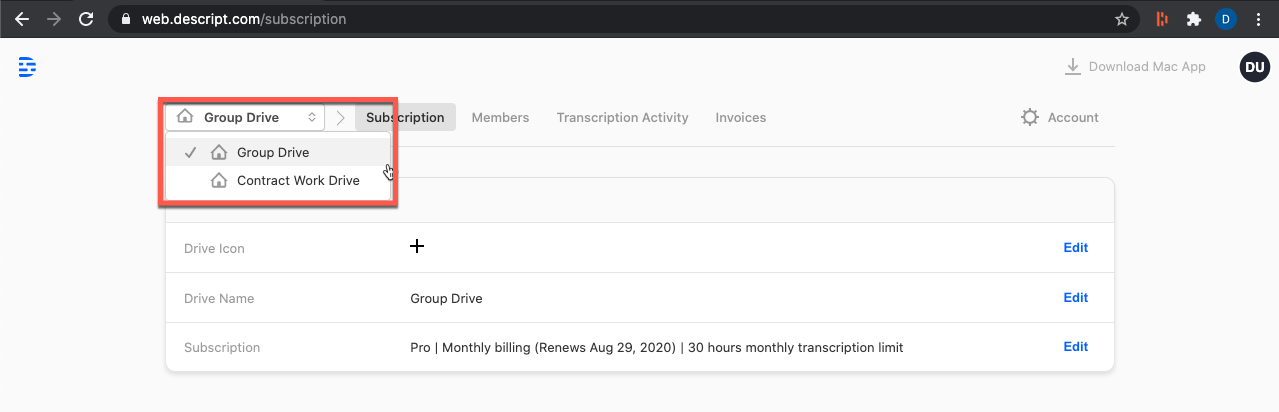The width and height of the screenshot is (1279, 412).
Task: Open the orange bars browser extension
Action: 1161,19
